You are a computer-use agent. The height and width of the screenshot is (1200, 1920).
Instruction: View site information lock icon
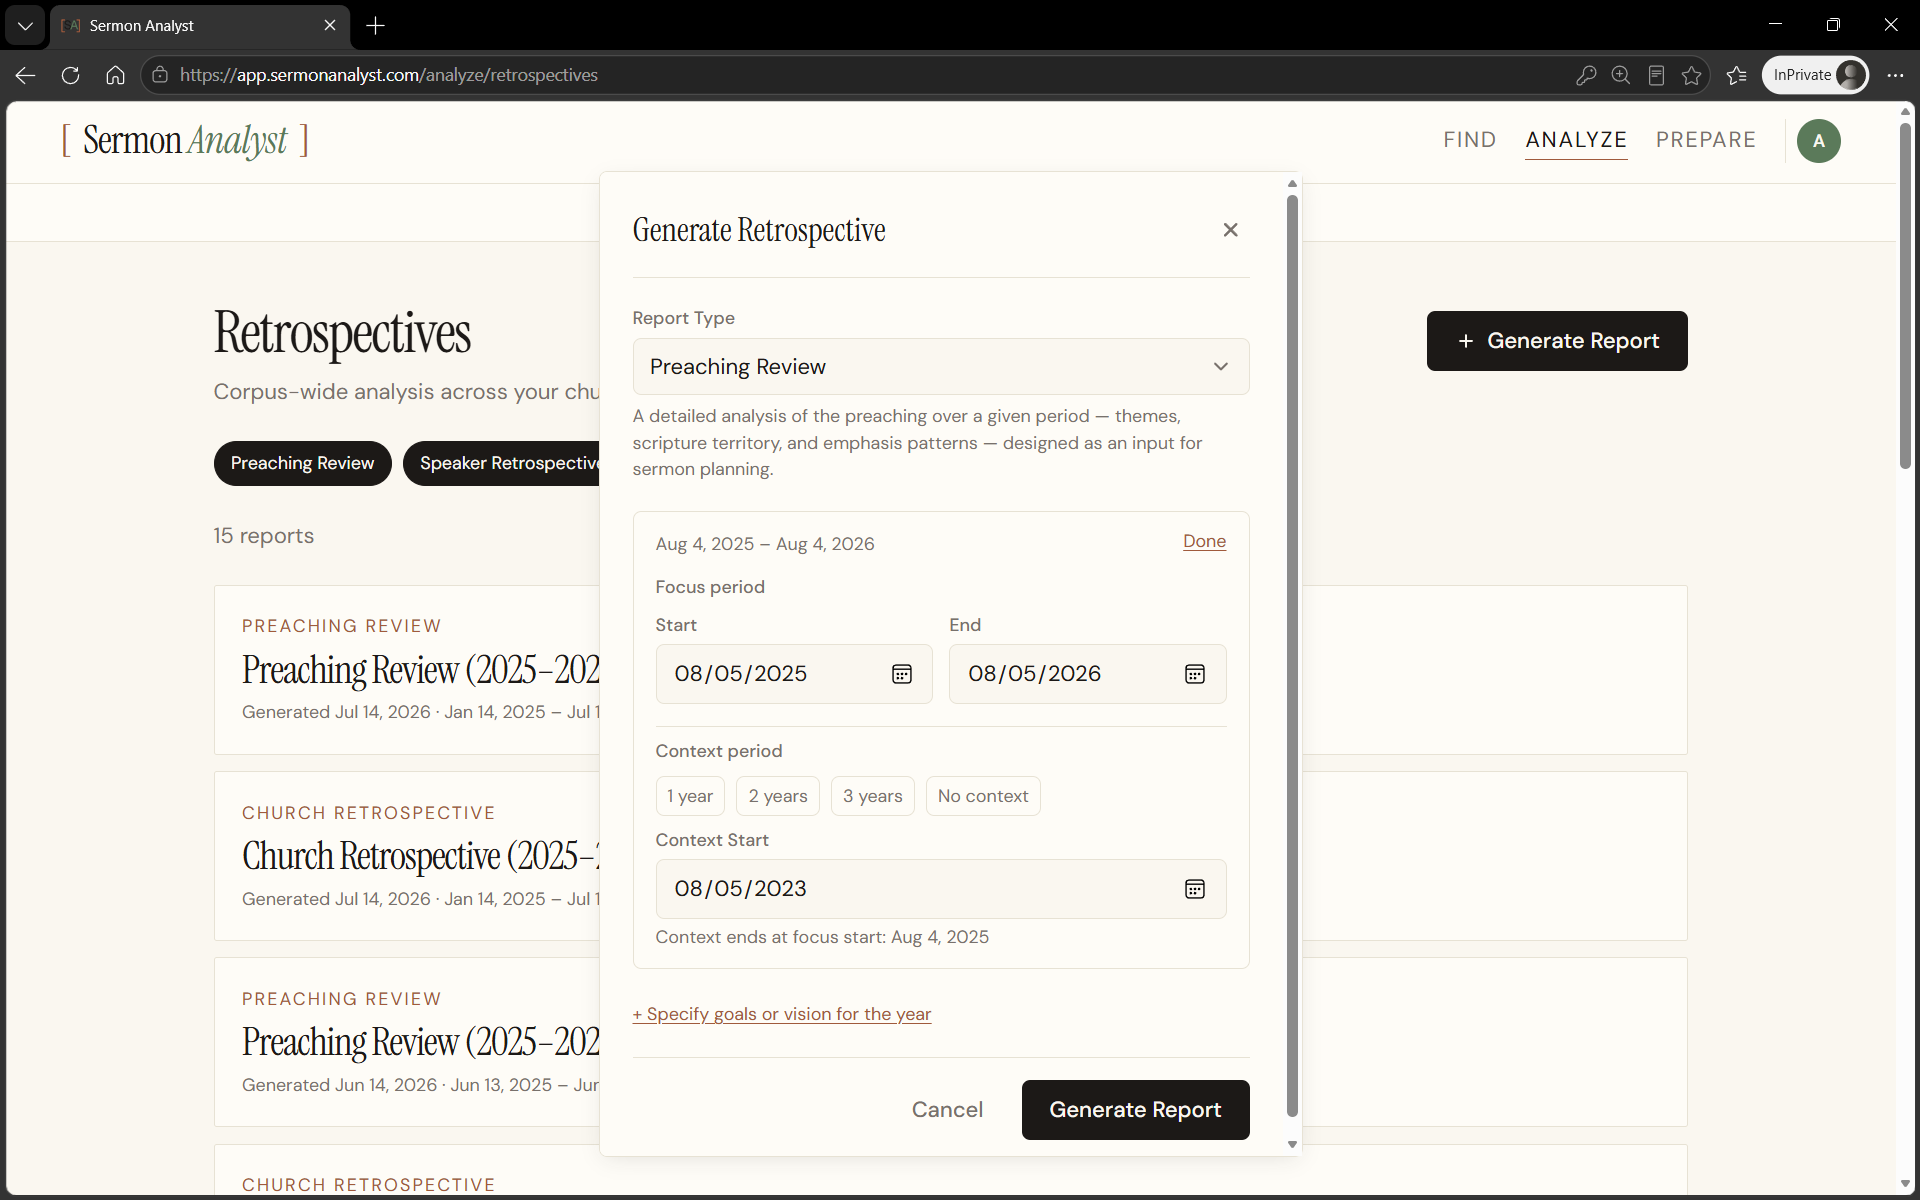(x=160, y=75)
